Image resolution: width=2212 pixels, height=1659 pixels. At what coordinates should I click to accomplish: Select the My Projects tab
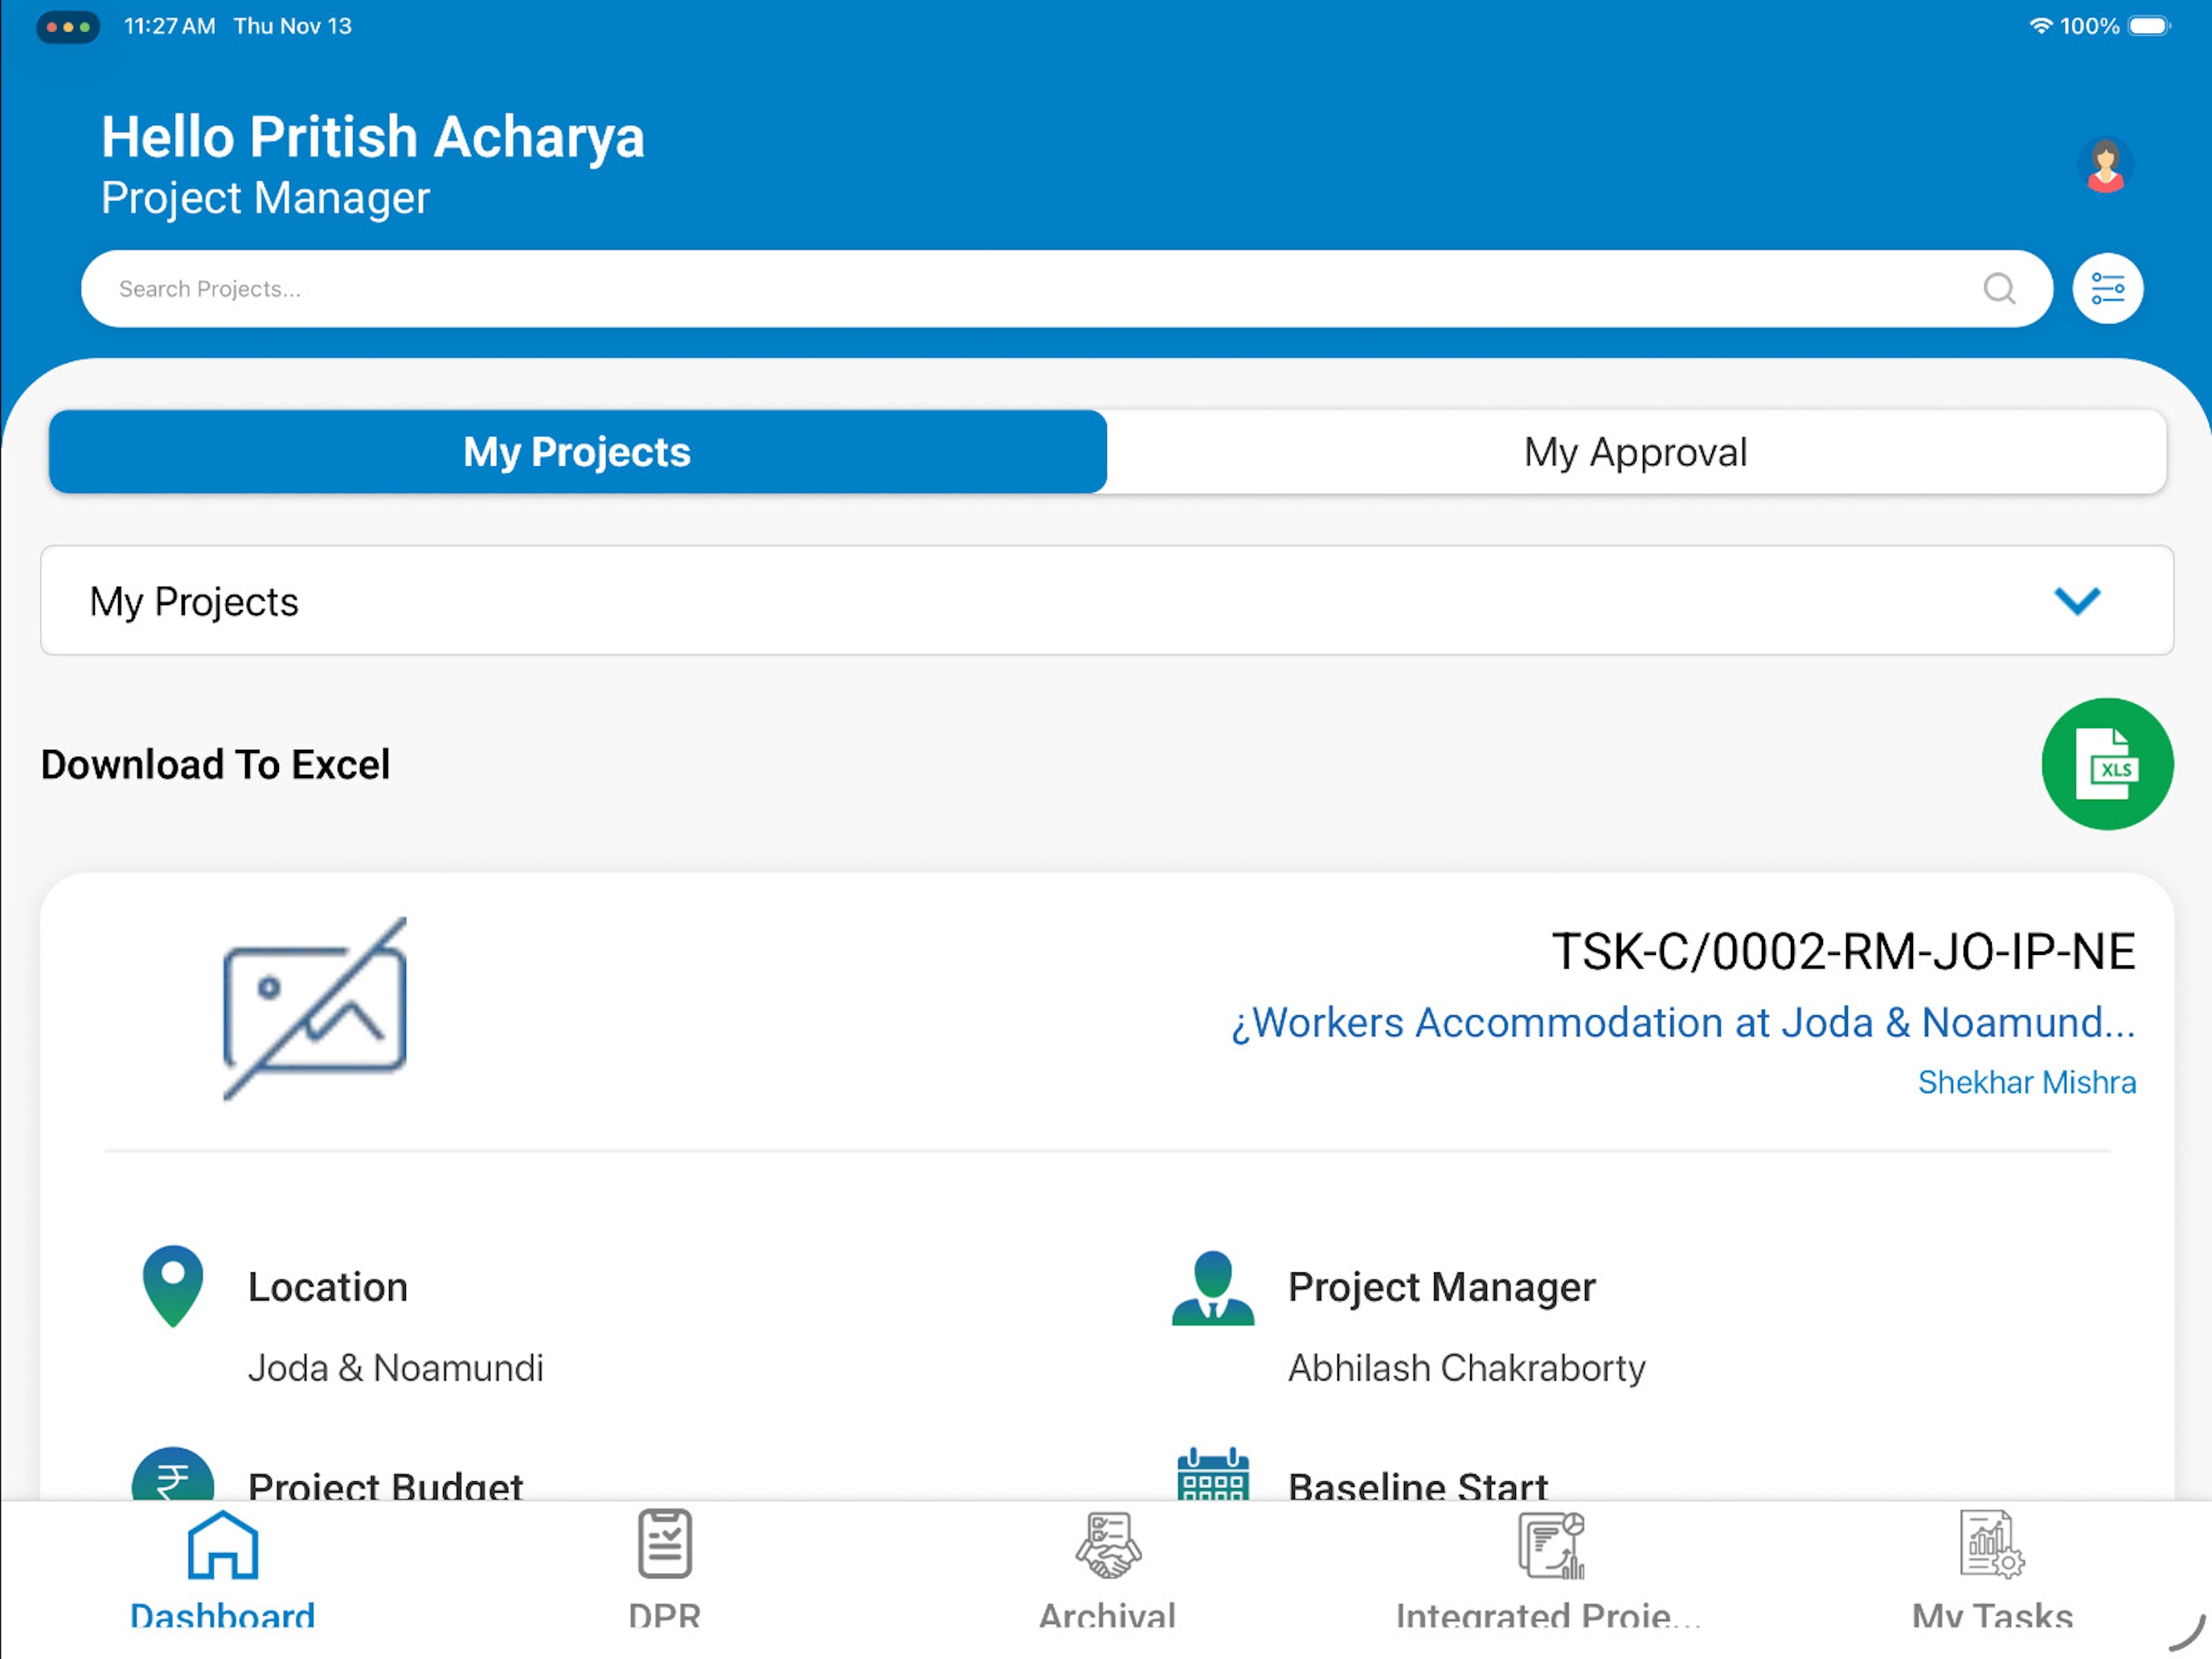point(577,452)
